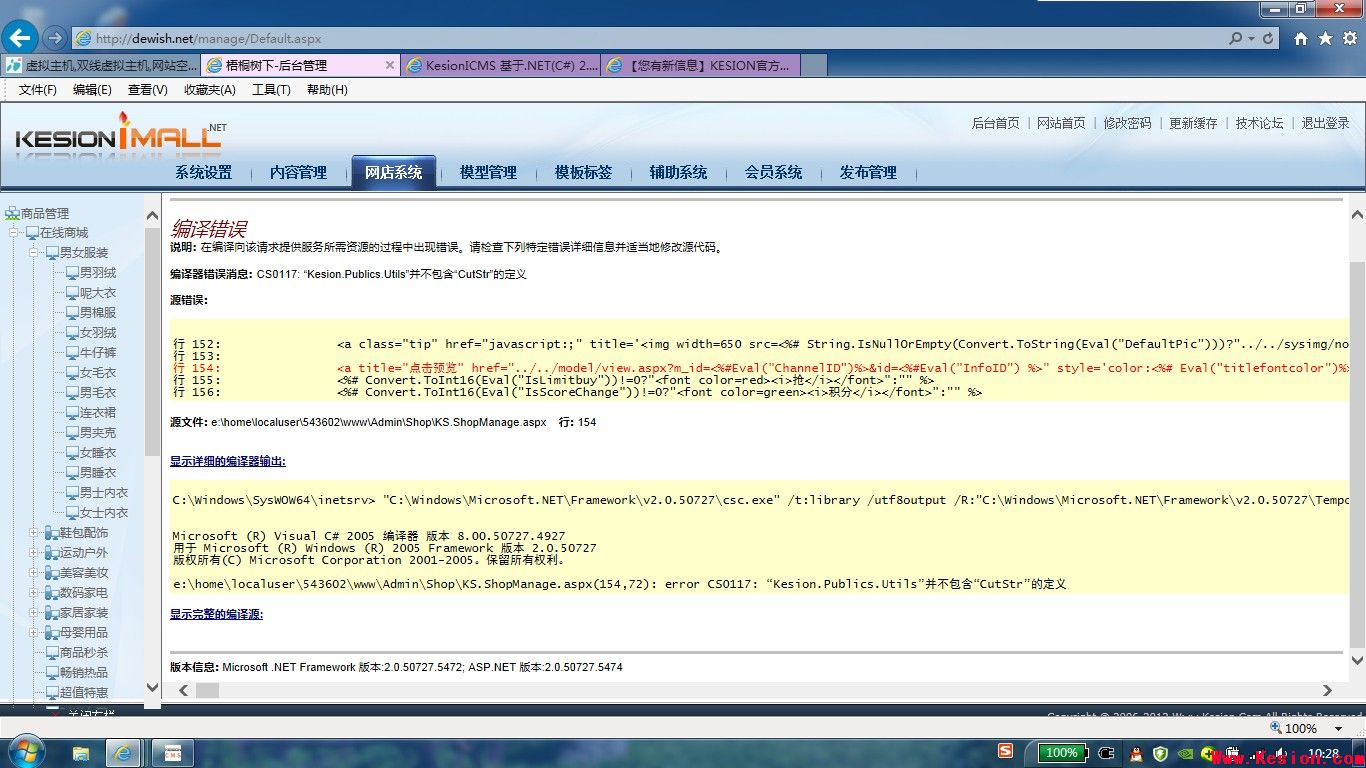Click the 后台首页 link

point(996,123)
